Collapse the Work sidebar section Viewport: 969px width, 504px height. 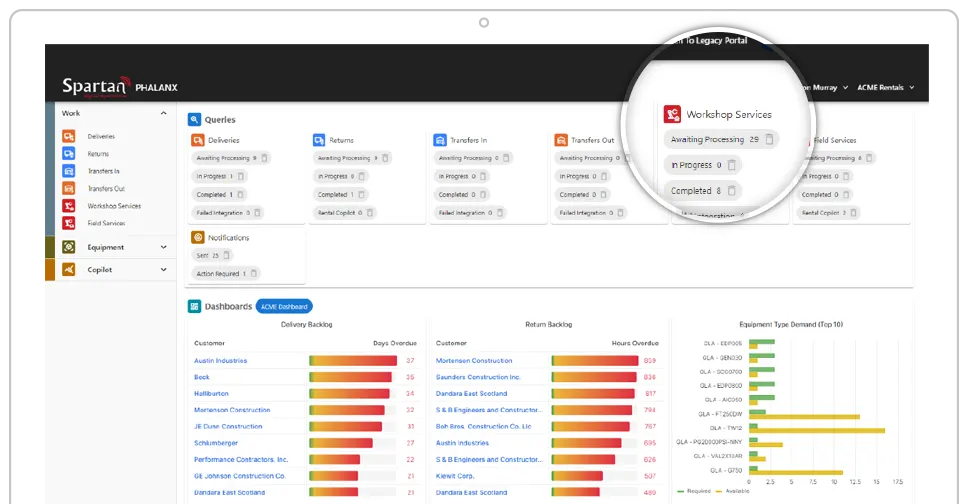(164, 113)
